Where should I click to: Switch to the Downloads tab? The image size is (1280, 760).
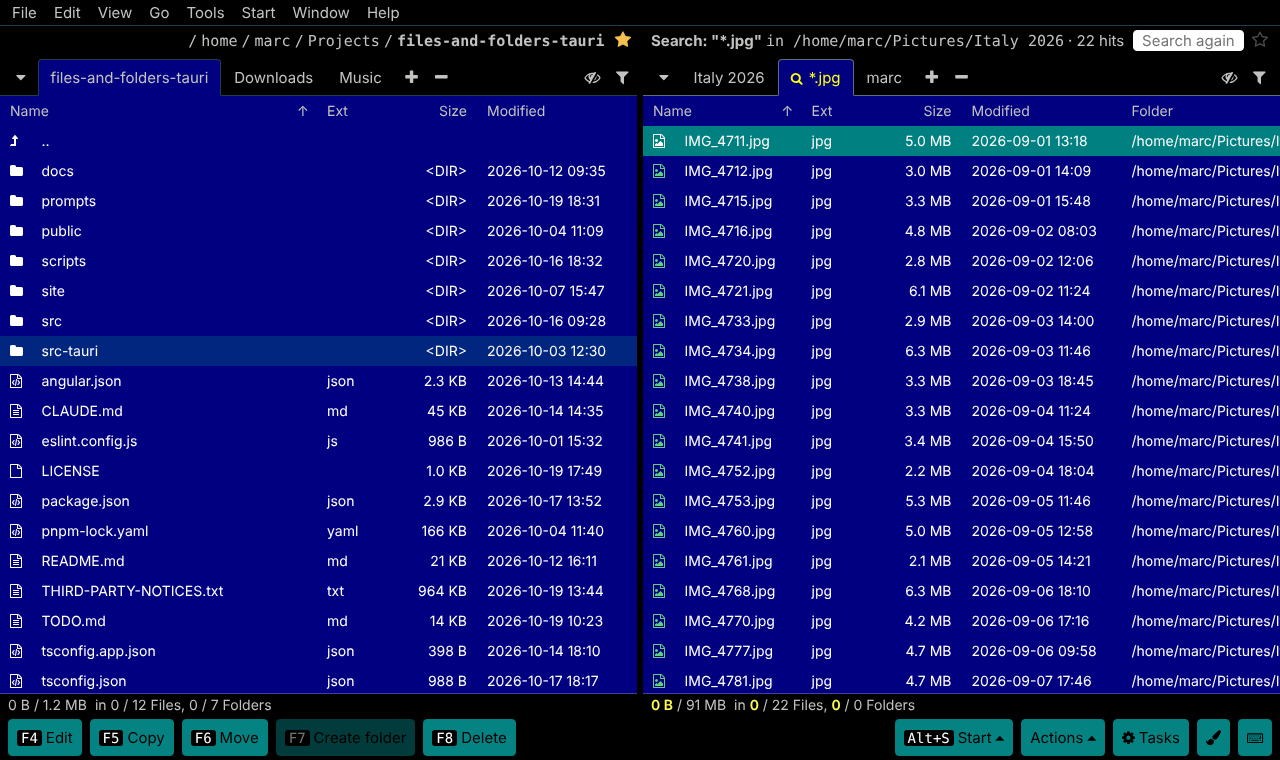[x=273, y=78]
